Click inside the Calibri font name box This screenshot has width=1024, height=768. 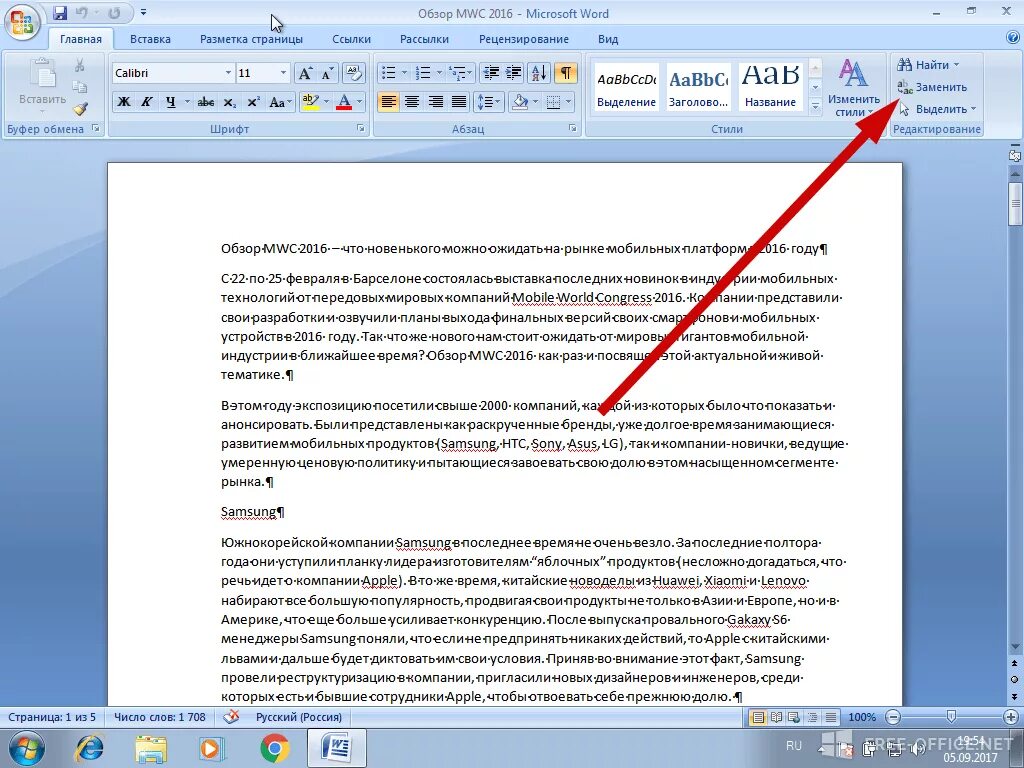[x=167, y=72]
